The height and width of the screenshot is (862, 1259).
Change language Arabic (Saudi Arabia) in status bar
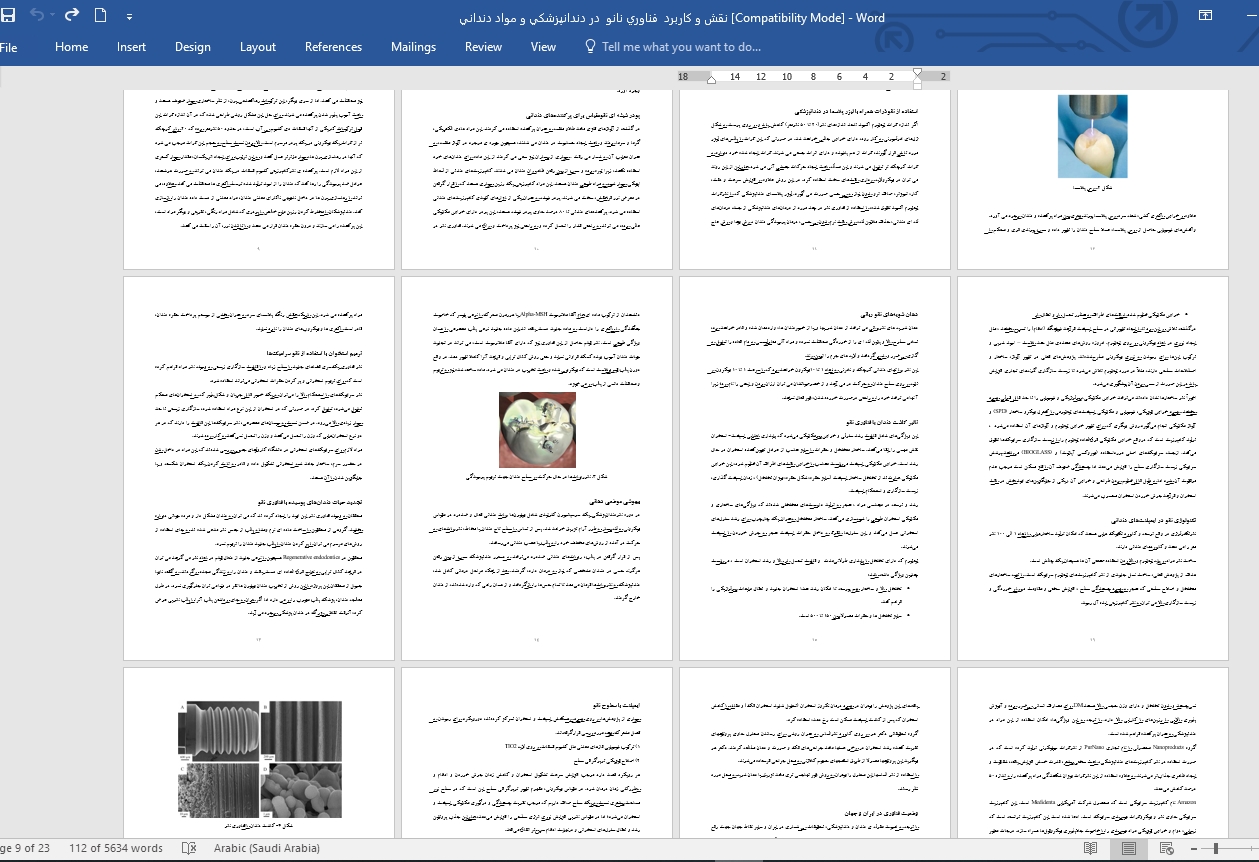click(267, 848)
